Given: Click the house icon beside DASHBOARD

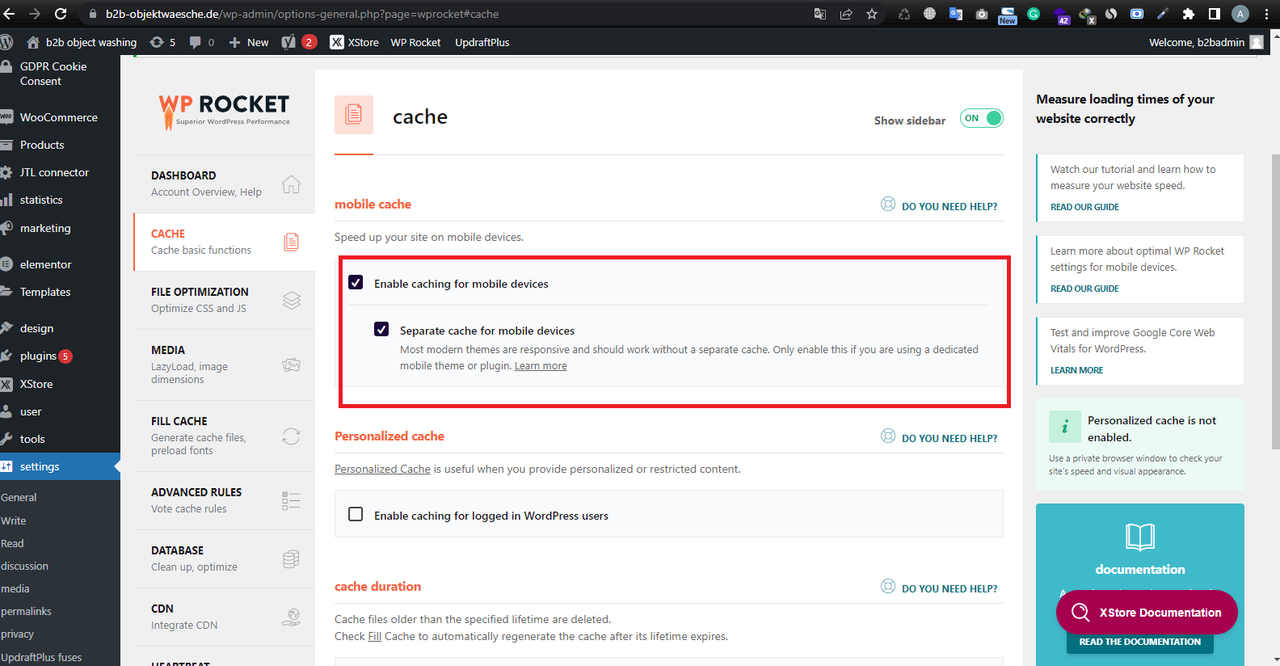Looking at the screenshot, I should [x=291, y=184].
